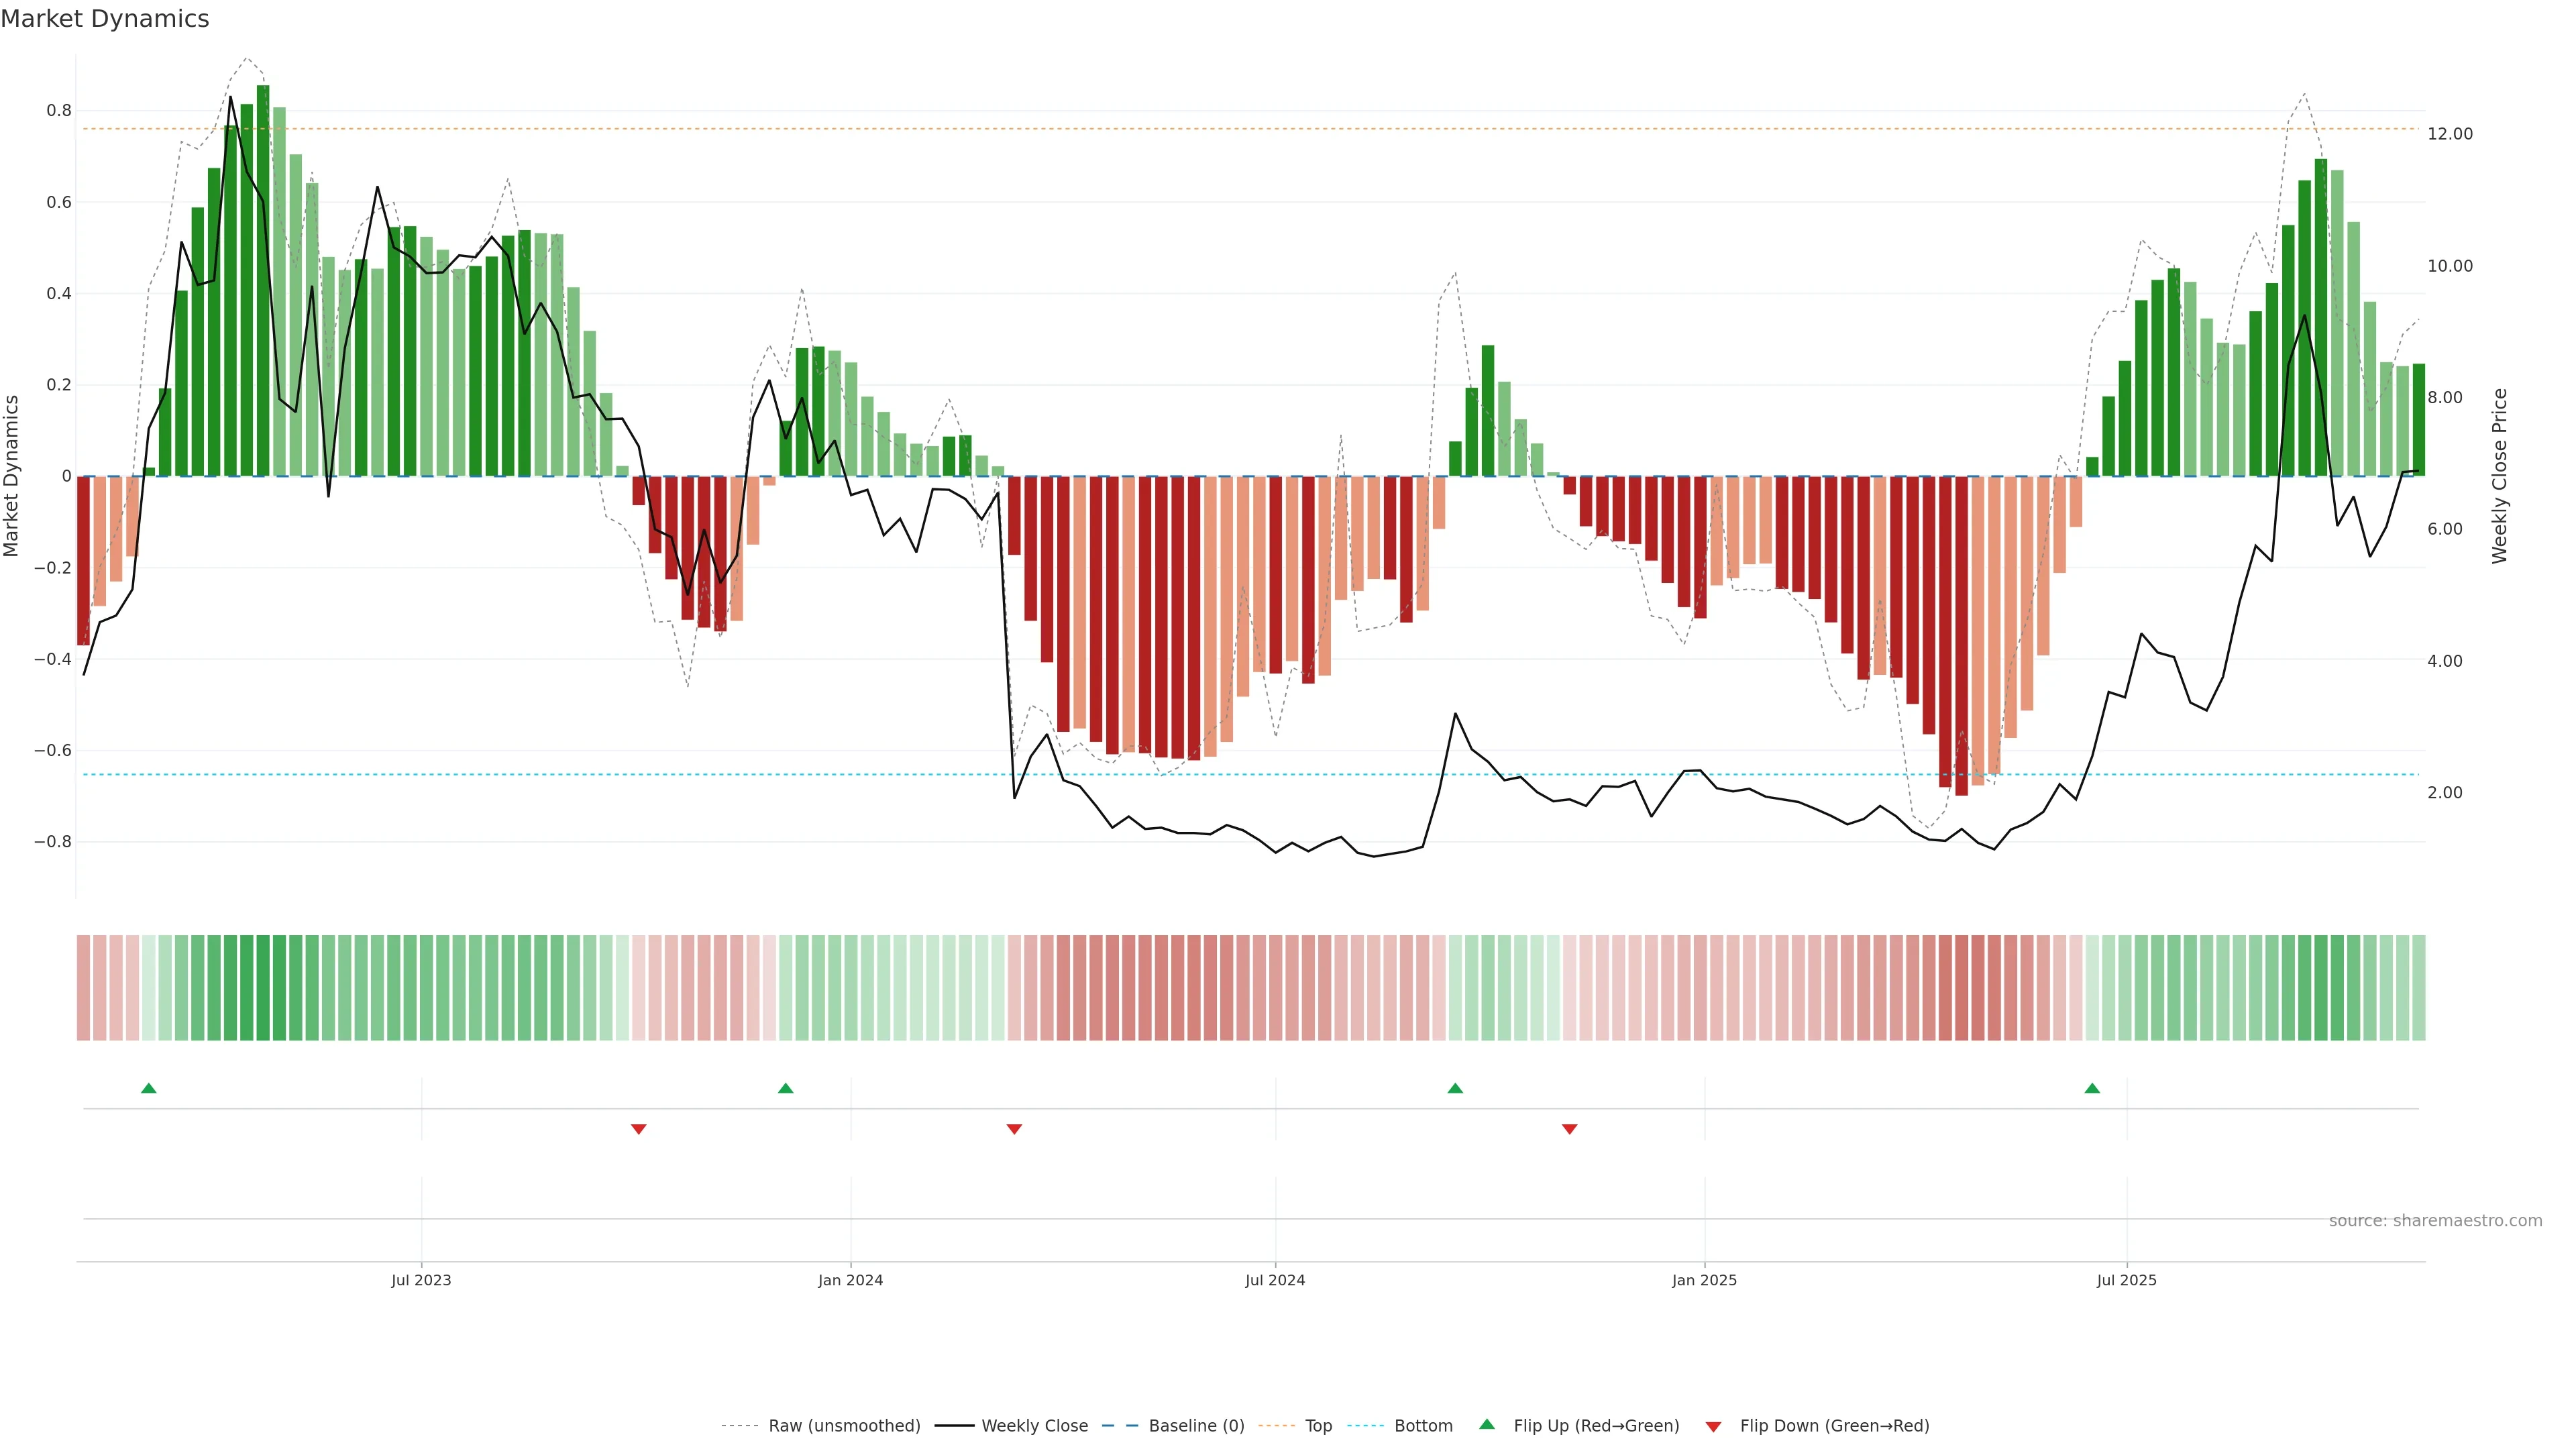2576x1449 pixels.
Task: Toggle the Top threshold legend entry
Action: [x=1318, y=1426]
